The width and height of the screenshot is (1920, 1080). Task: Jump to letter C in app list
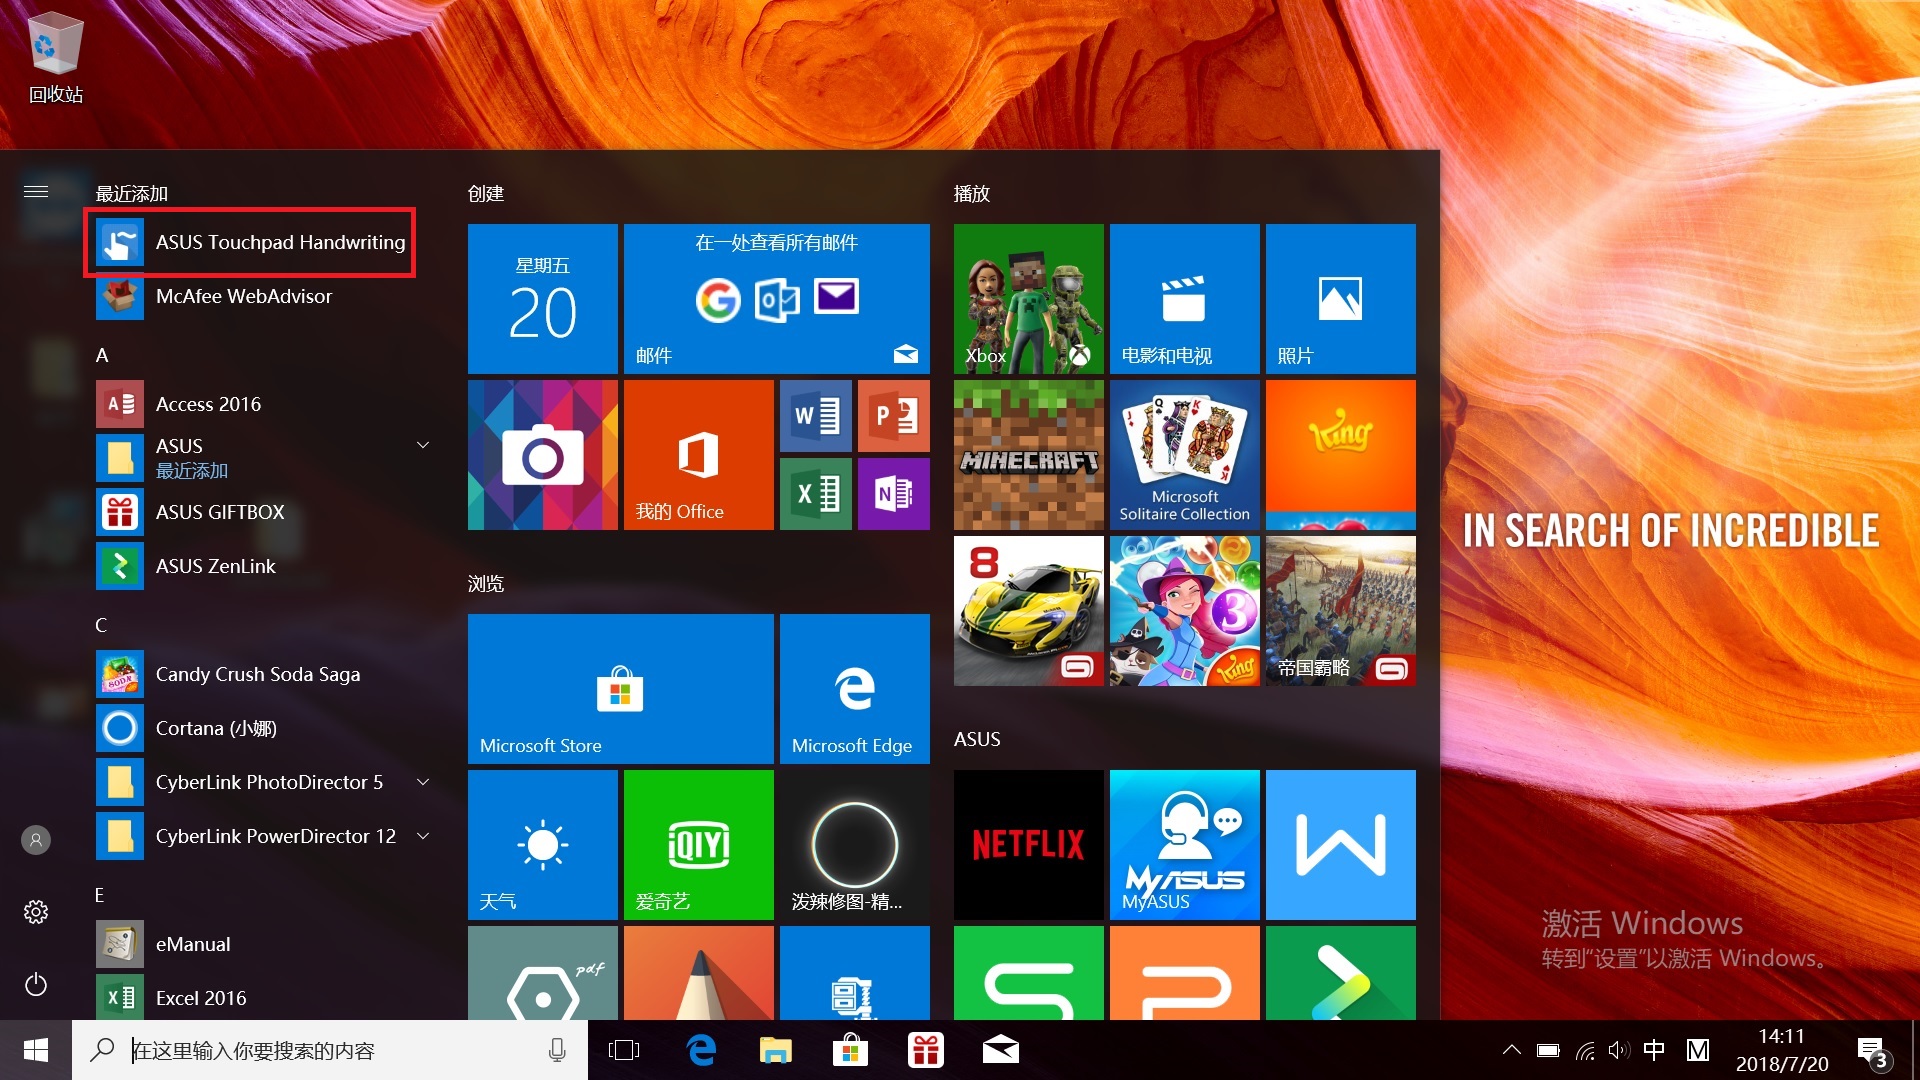click(x=101, y=625)
